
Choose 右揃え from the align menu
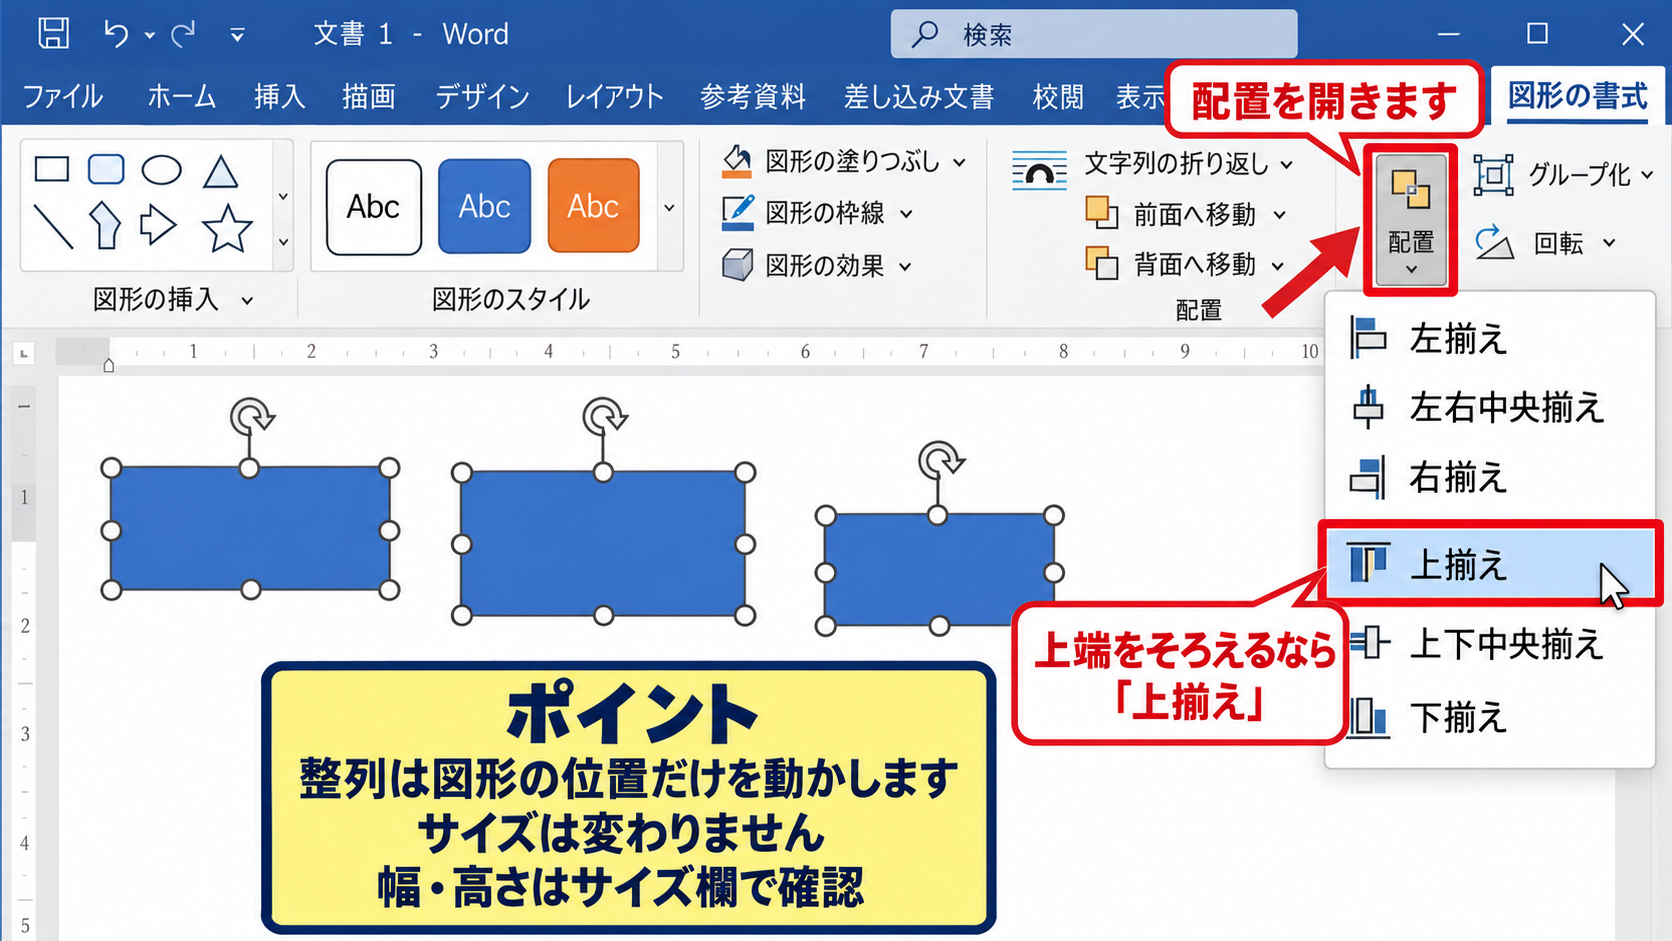(x=1489, y=477)
